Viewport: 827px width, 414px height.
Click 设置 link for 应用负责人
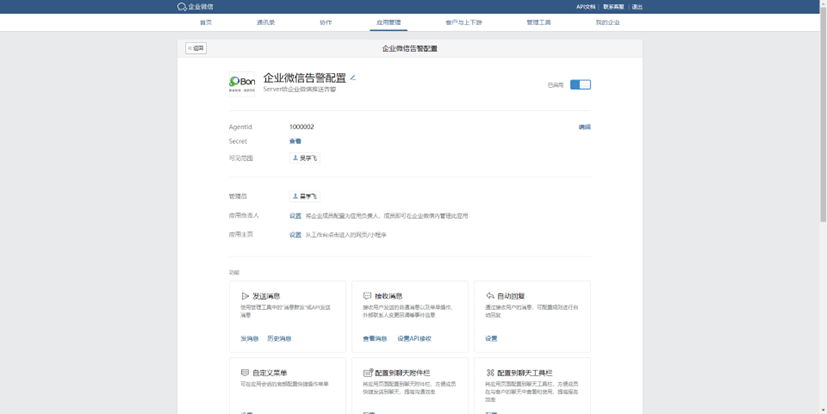pyautogui.click(x=295, y=216)
